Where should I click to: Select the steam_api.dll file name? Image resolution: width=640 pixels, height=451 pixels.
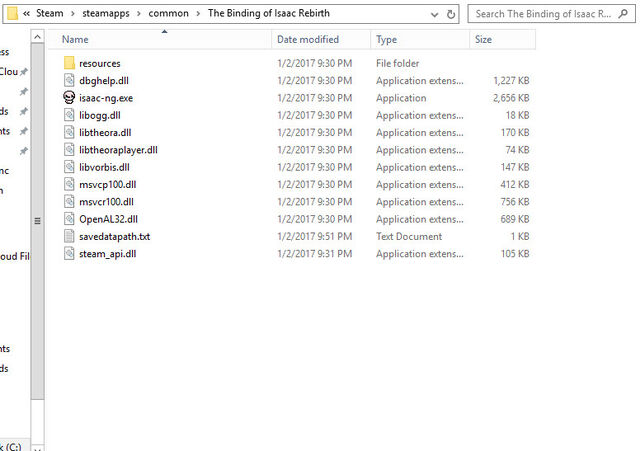(x=107, y=254)
